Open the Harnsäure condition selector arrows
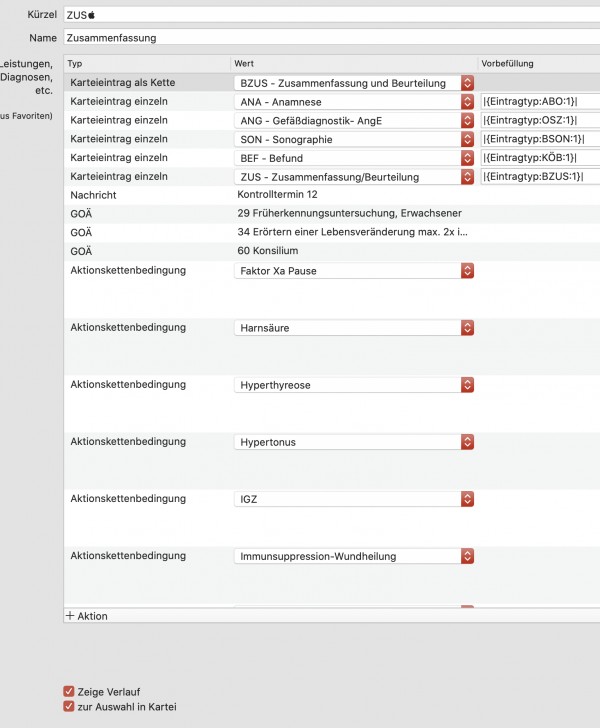Viewport: 600px width, 728px height. pyautogui.click(x=467, y=328)
